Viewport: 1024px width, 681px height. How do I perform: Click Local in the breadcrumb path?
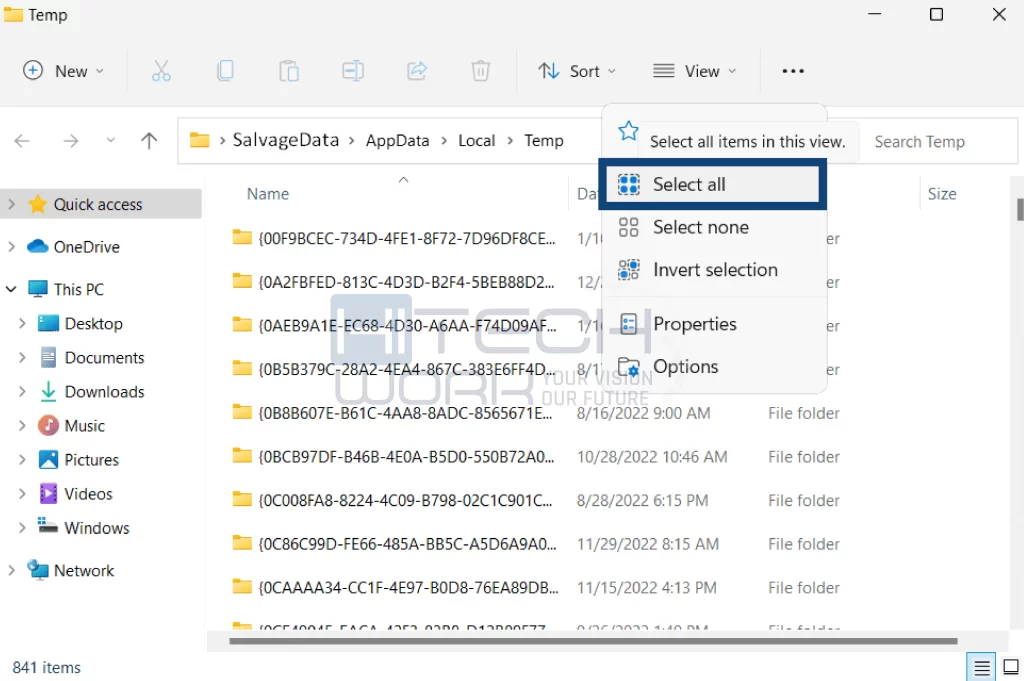[x=477, y=140]
